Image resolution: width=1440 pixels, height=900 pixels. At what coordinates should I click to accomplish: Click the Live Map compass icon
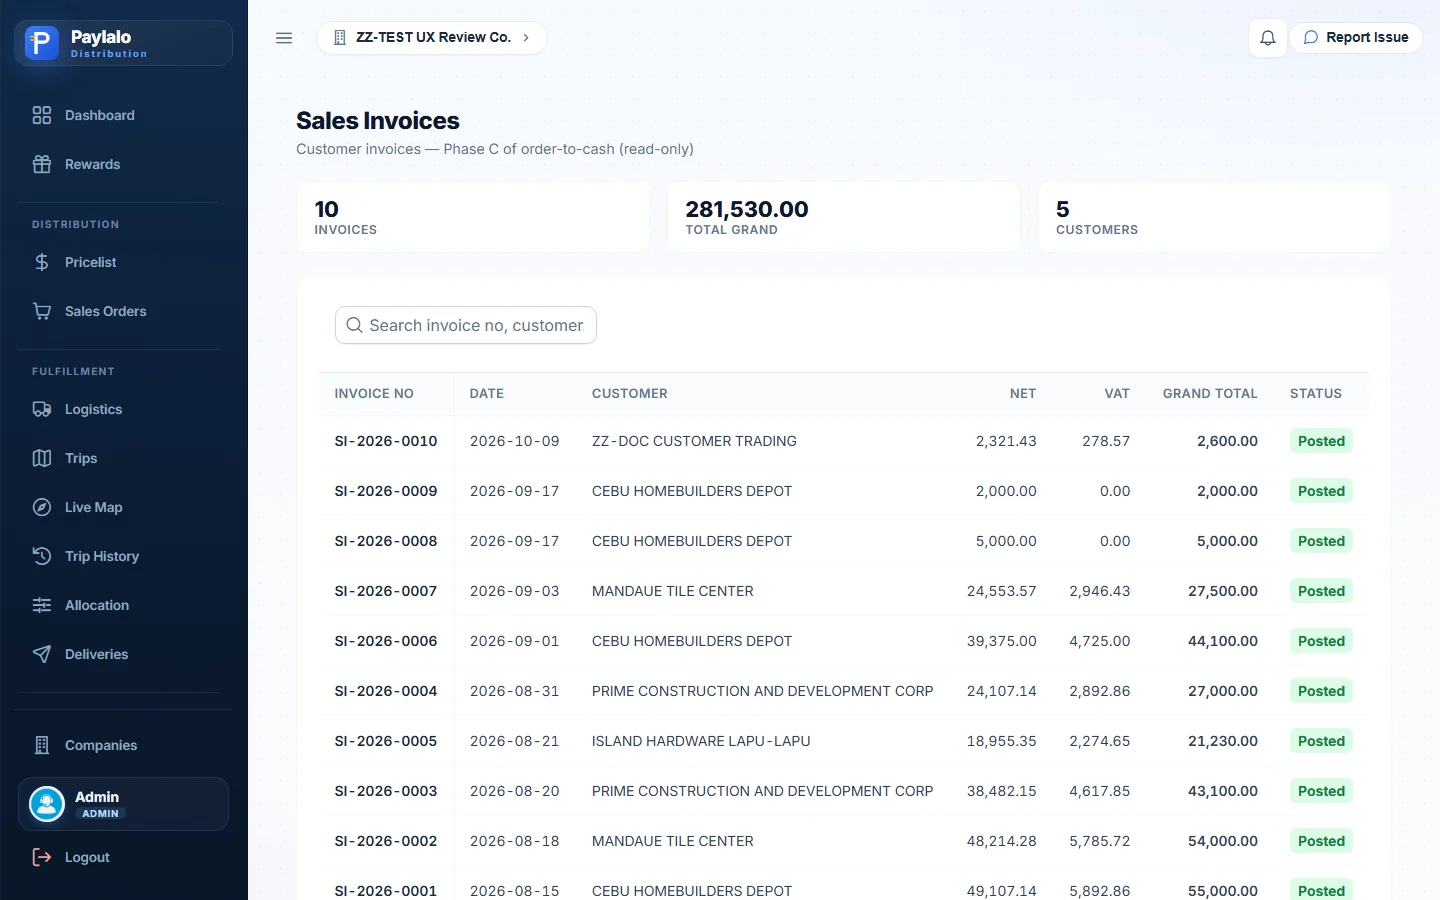42,507
